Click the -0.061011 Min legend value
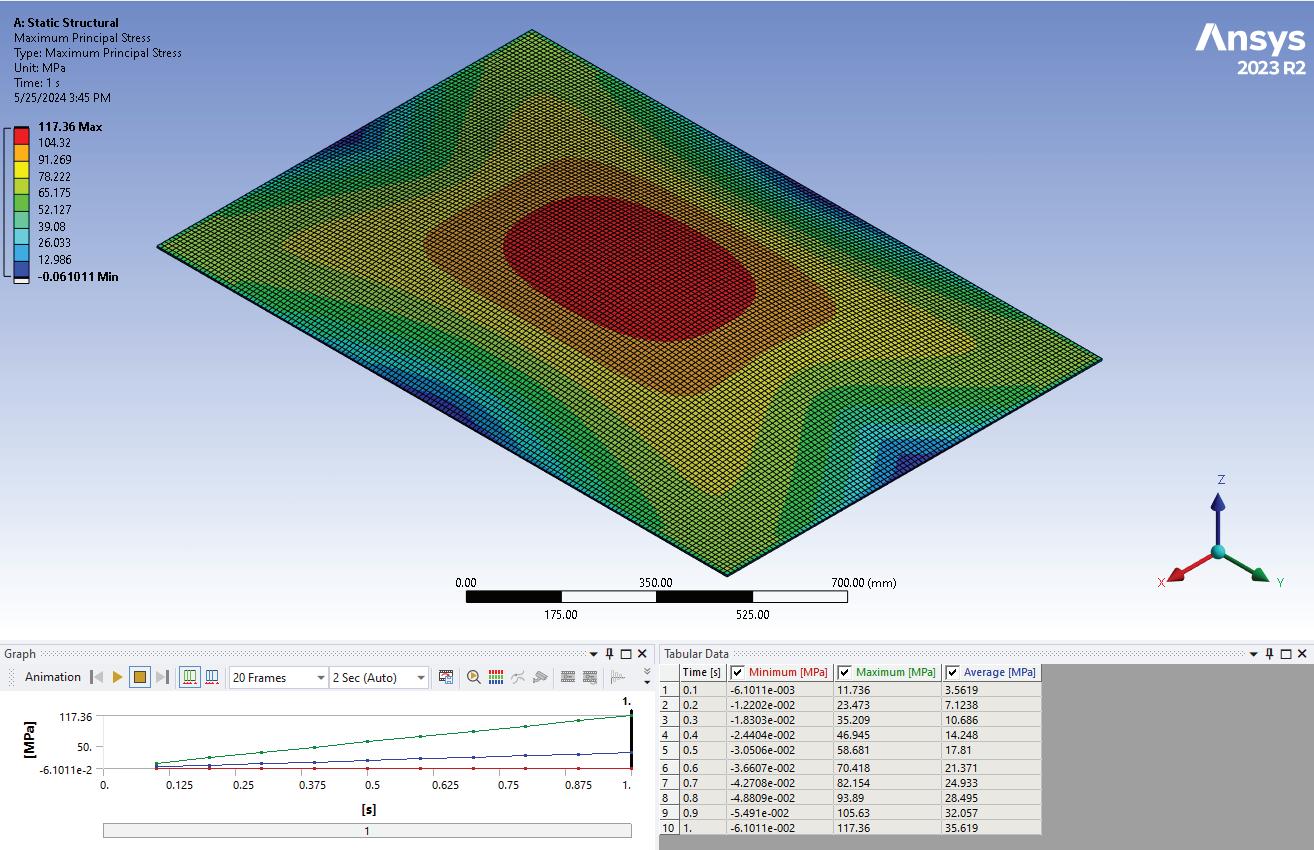The image size is (1314, 850). pyautogui.click(x=78, y=276)
